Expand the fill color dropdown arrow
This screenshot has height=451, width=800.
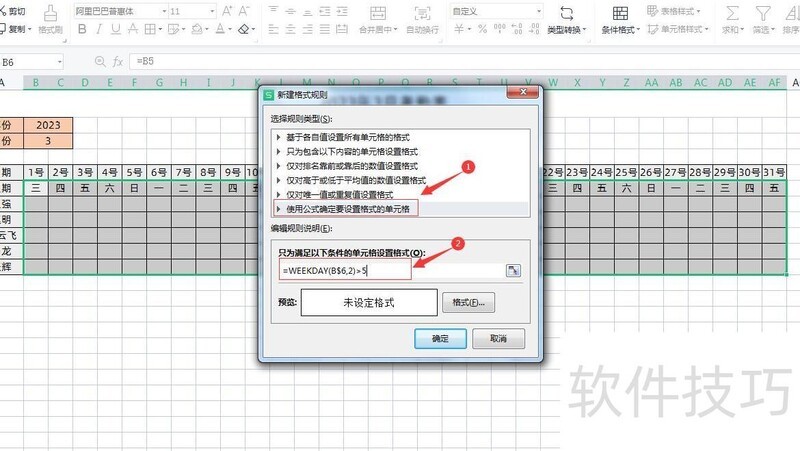point(206,29)
